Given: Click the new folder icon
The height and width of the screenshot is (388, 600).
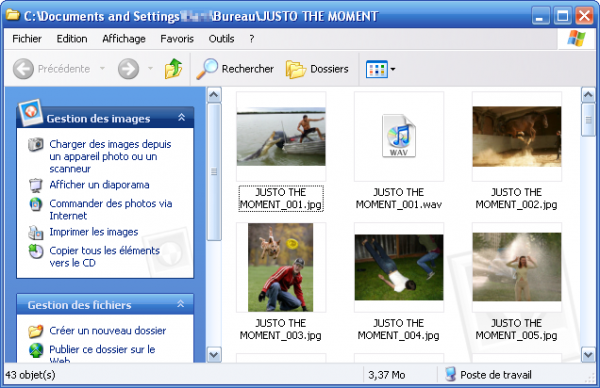Looking at the screenshot, I should click(x=36, y=331).
